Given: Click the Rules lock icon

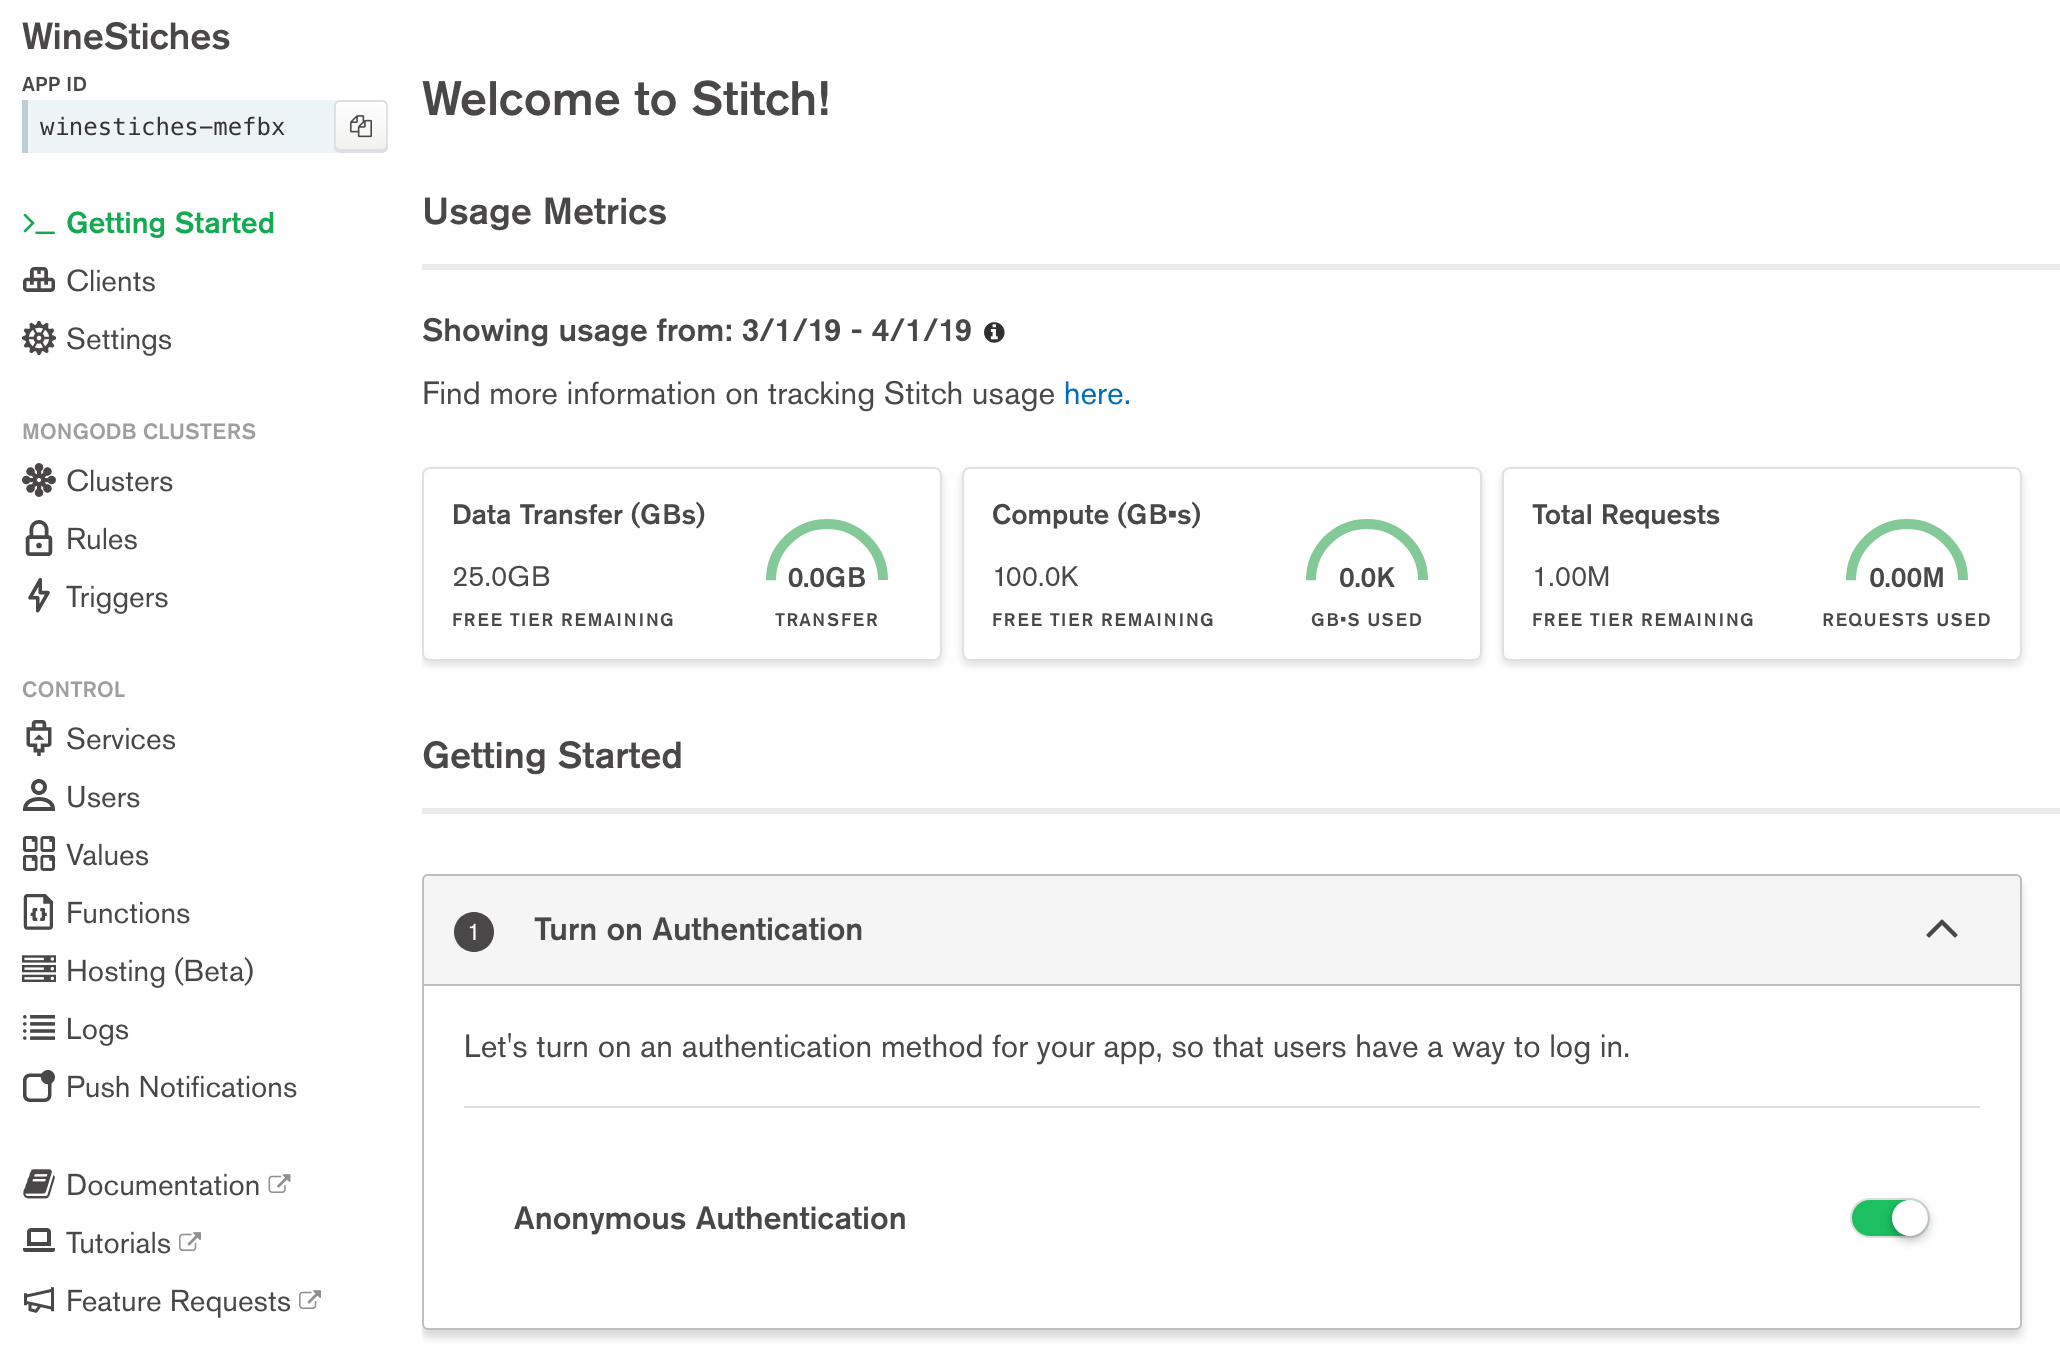Looking at the screenshot, I should (x=39, y=538).
